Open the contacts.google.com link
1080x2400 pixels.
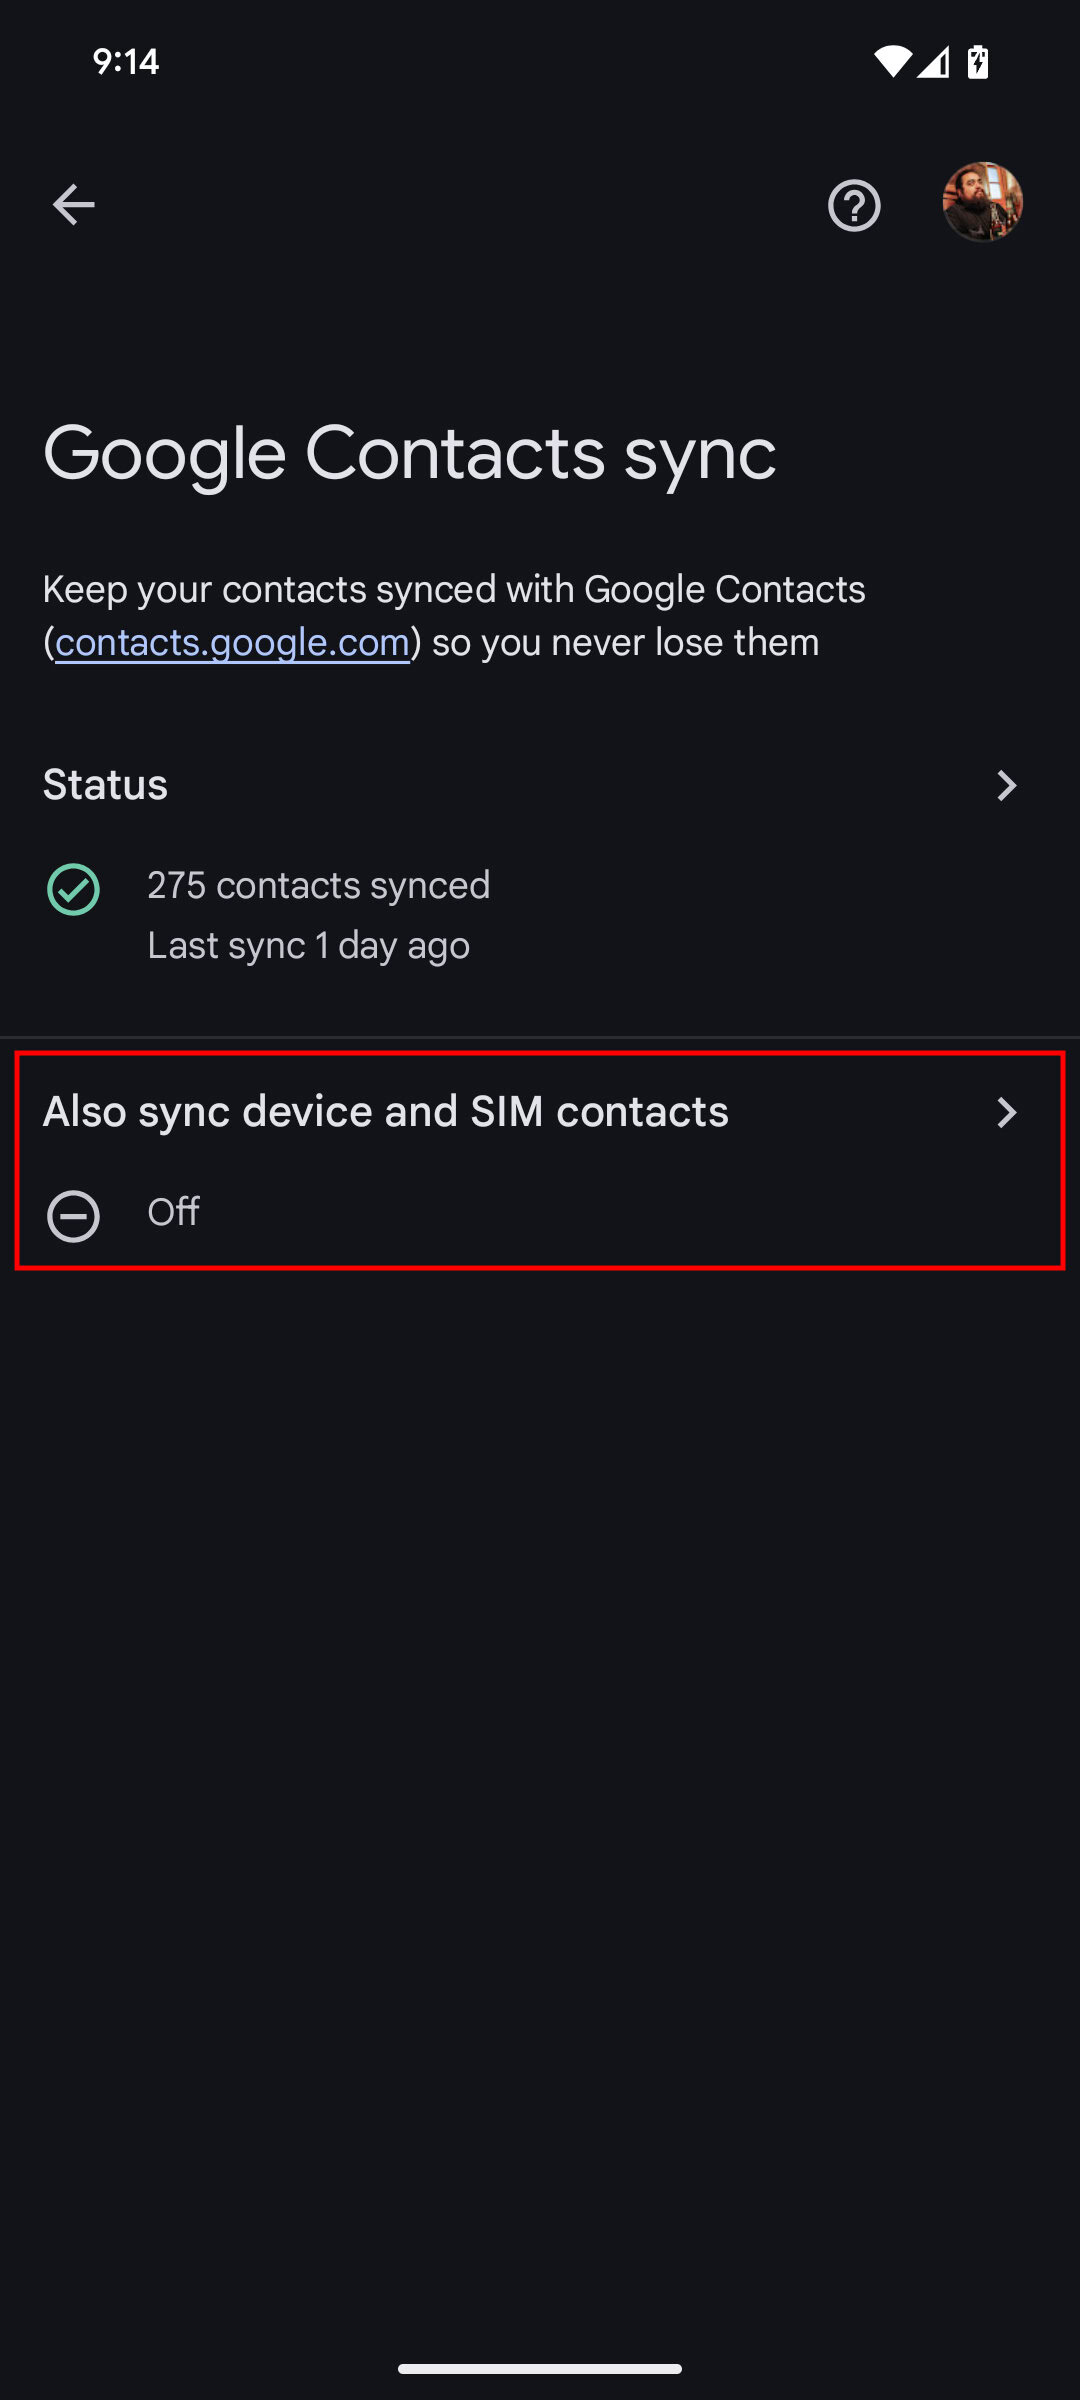233,643
